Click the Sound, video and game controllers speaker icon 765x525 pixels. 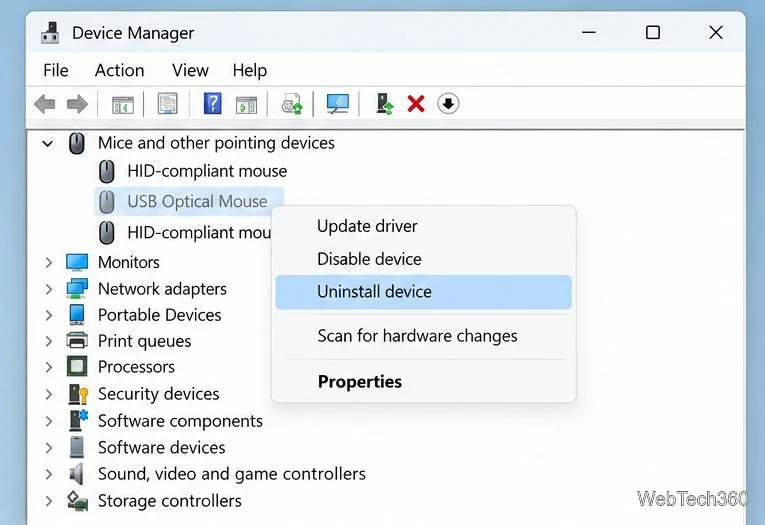point(76,473)
